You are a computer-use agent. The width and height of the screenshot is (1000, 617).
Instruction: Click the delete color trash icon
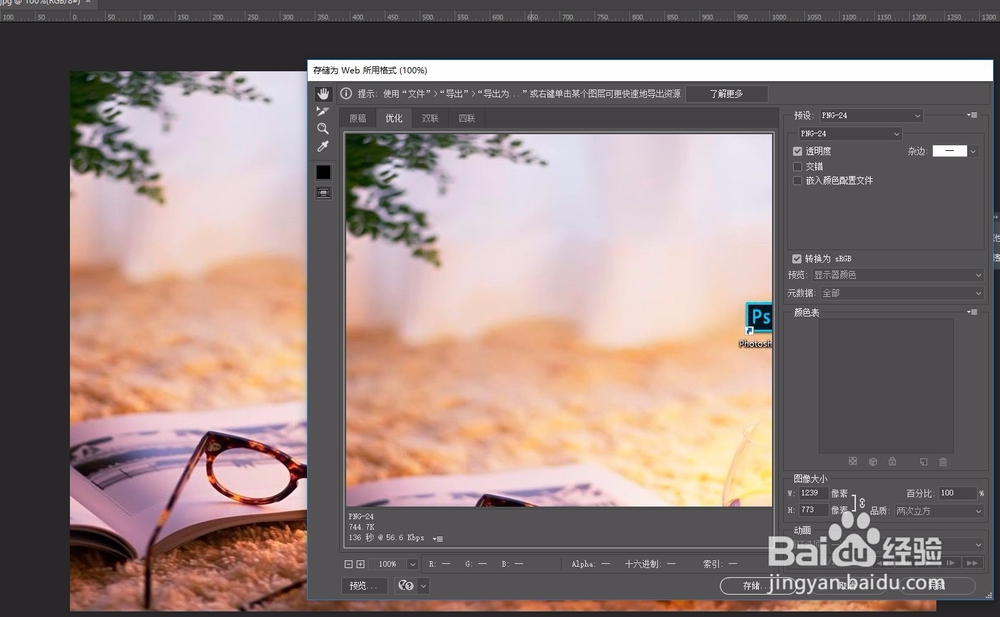pyautogui.click(x=943, y=461)
